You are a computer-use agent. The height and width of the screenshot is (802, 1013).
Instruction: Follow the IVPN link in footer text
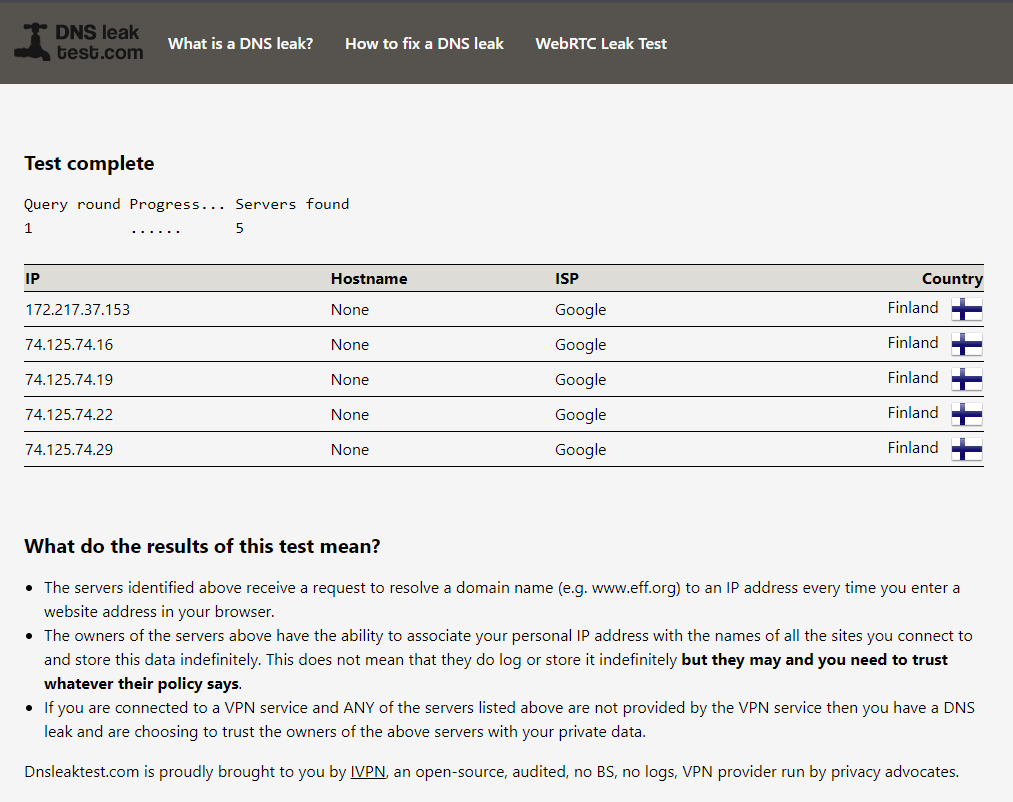click(368, 772)
